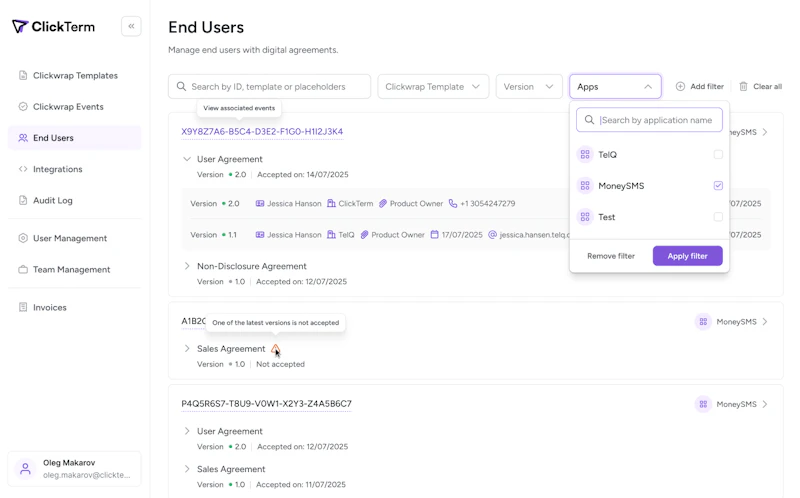Viewport: 800px width, 498px height.
Task: Open User Management section
Action: click(x=74, y=238)
